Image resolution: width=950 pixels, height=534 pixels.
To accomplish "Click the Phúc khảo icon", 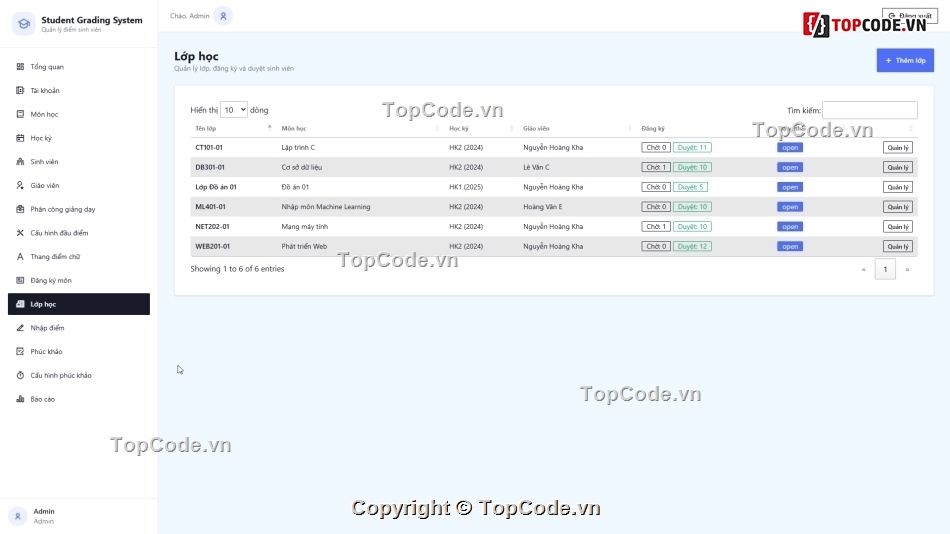I will pos(20,352).
